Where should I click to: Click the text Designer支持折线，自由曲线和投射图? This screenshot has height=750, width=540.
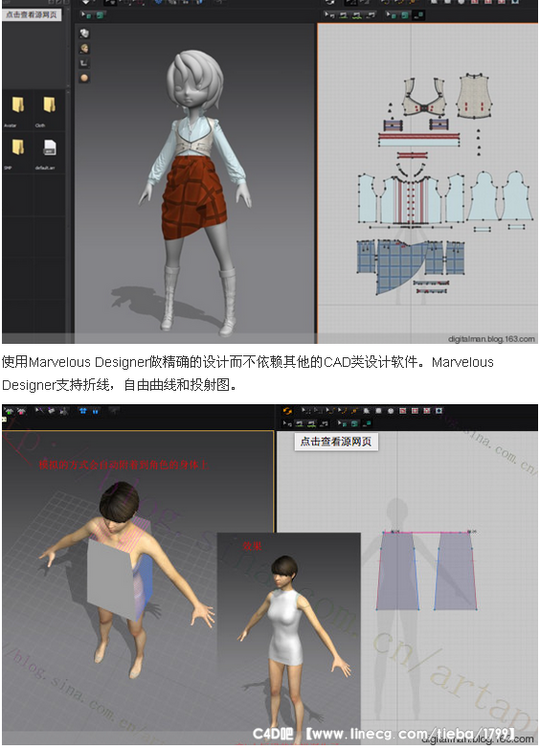tap(119, 385)
